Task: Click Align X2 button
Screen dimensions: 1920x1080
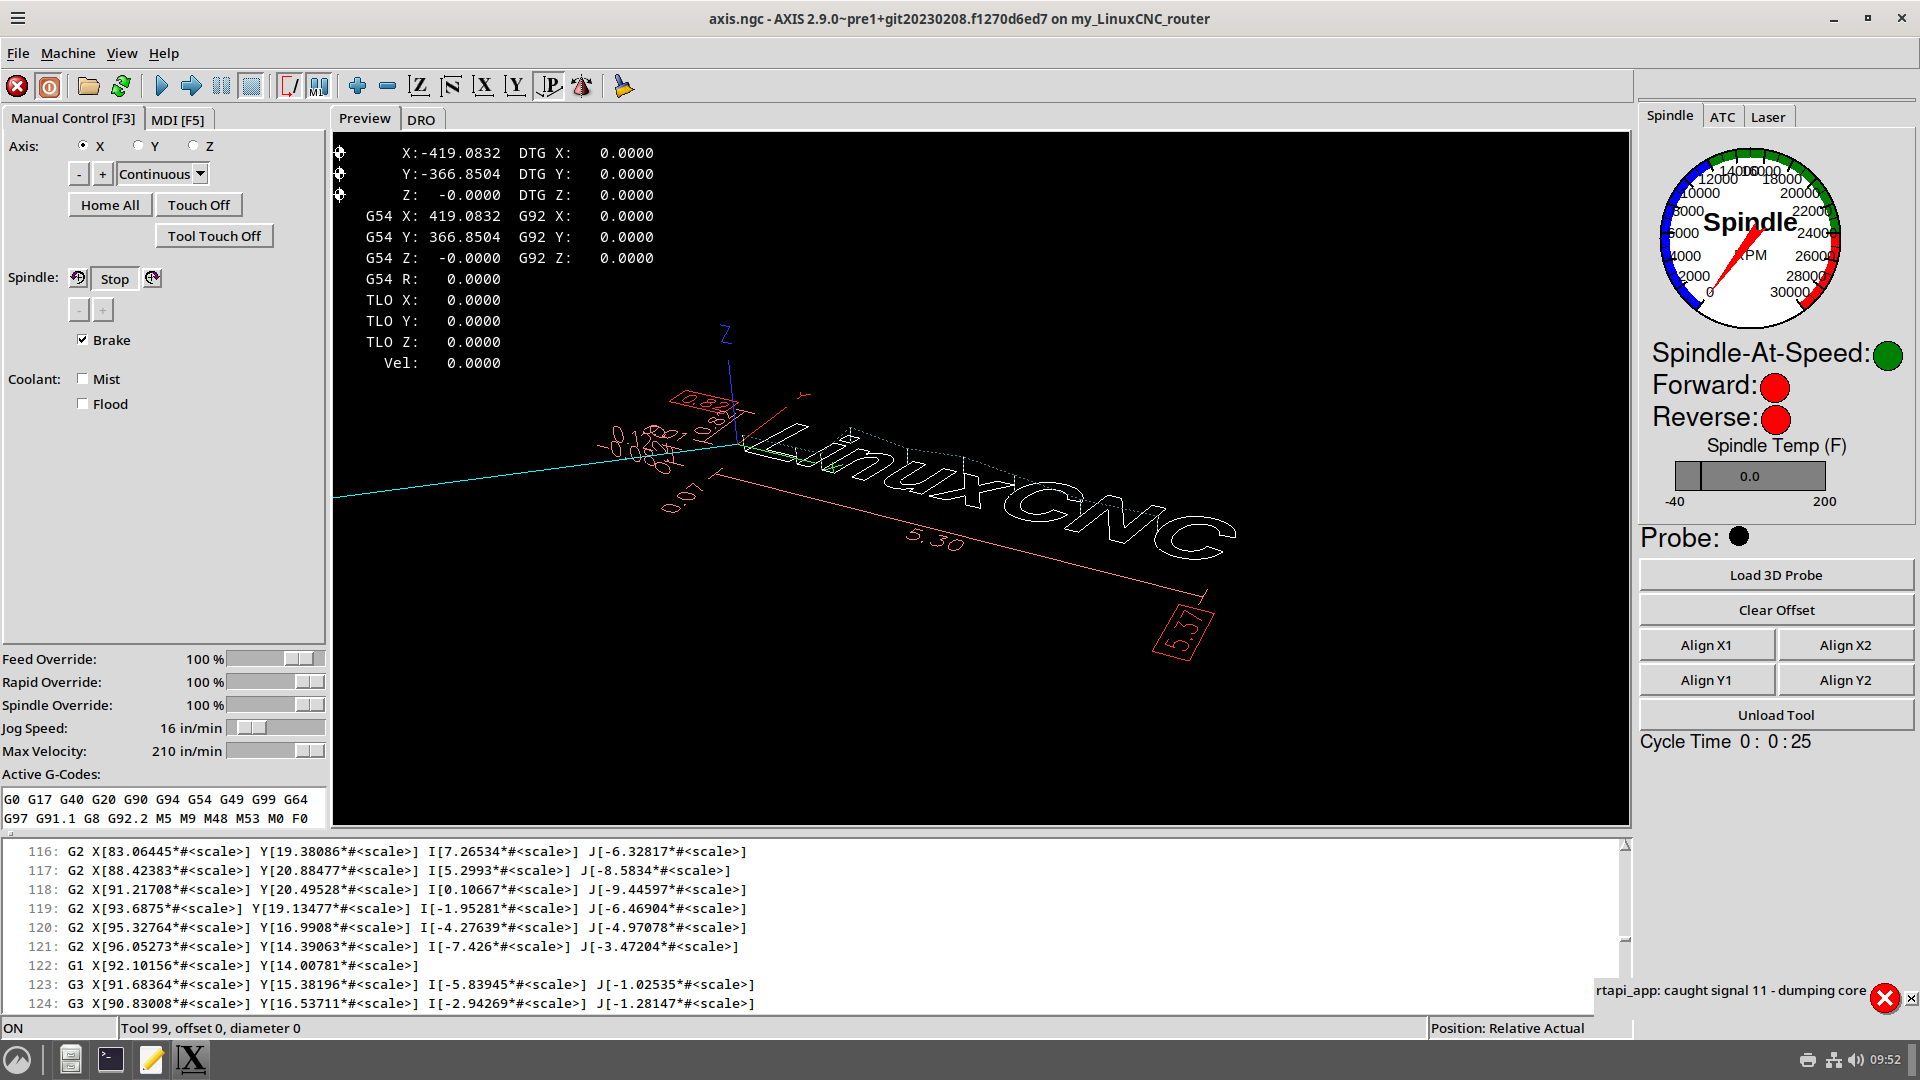Action: point(1845,645)
